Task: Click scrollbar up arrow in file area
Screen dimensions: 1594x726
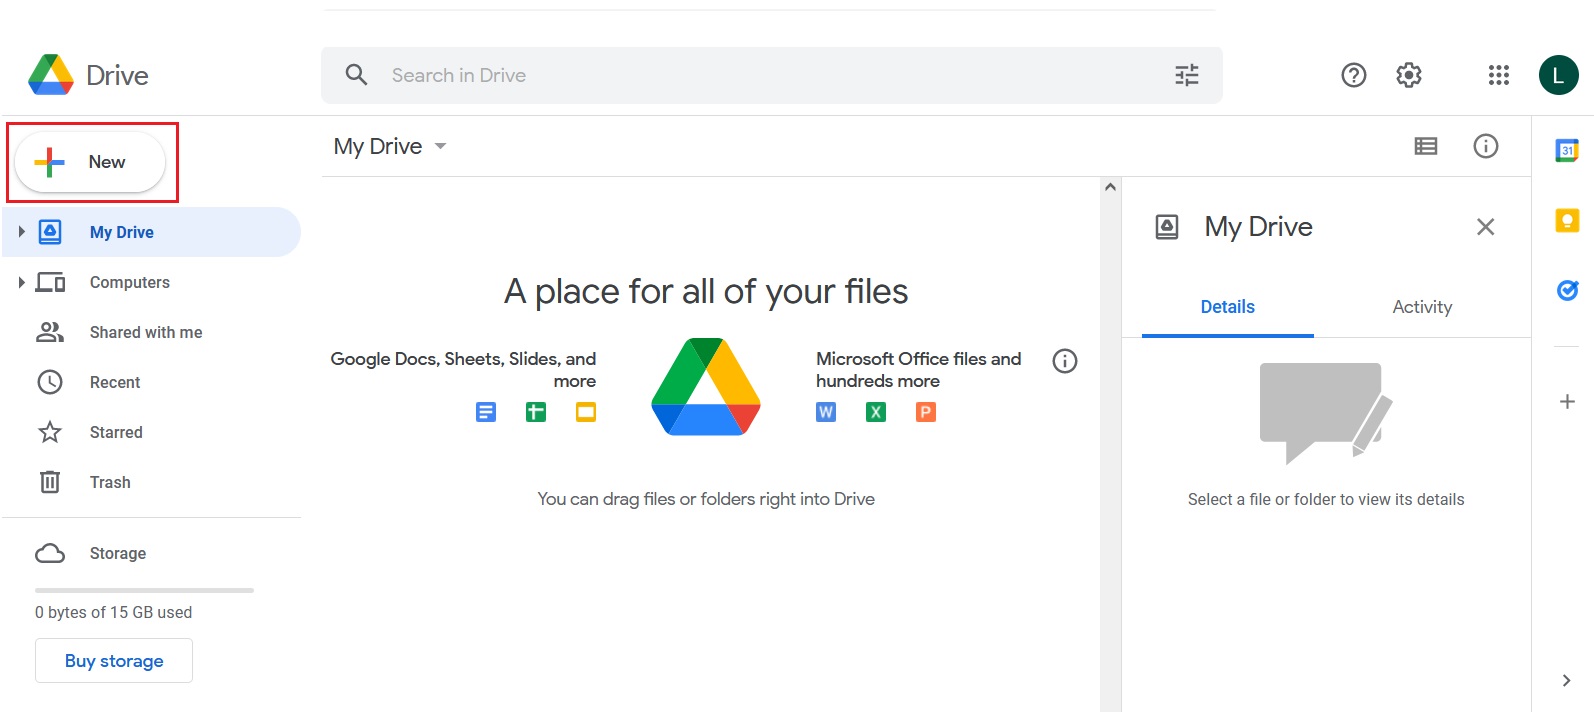Action: pos(1110,187)
